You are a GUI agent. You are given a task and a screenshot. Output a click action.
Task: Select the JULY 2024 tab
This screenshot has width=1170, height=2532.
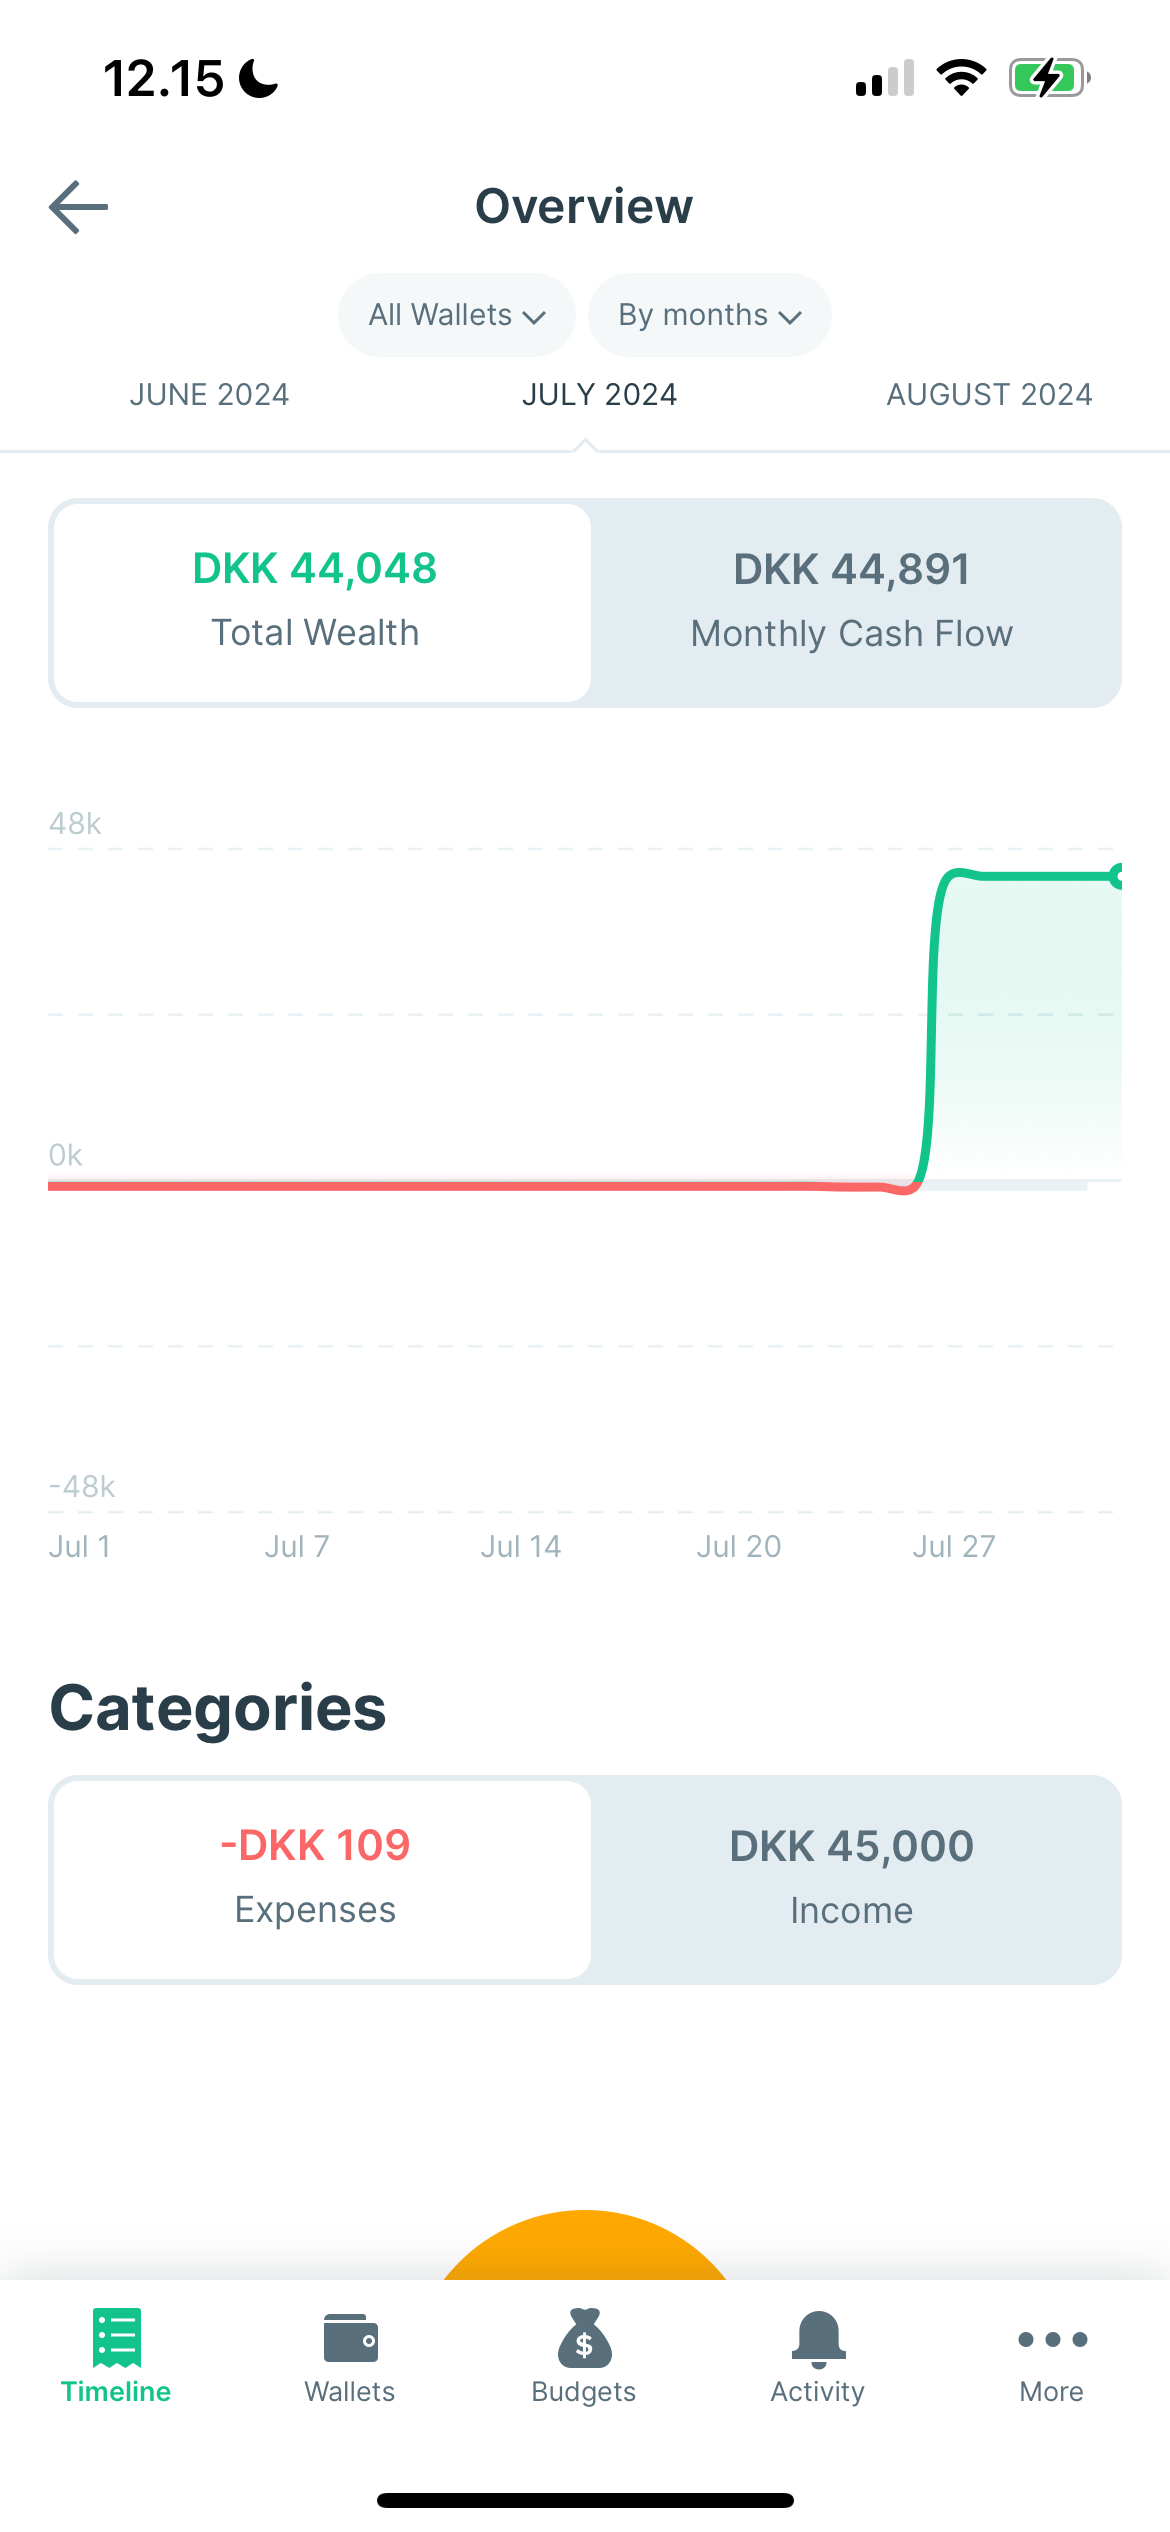point(599,395)
